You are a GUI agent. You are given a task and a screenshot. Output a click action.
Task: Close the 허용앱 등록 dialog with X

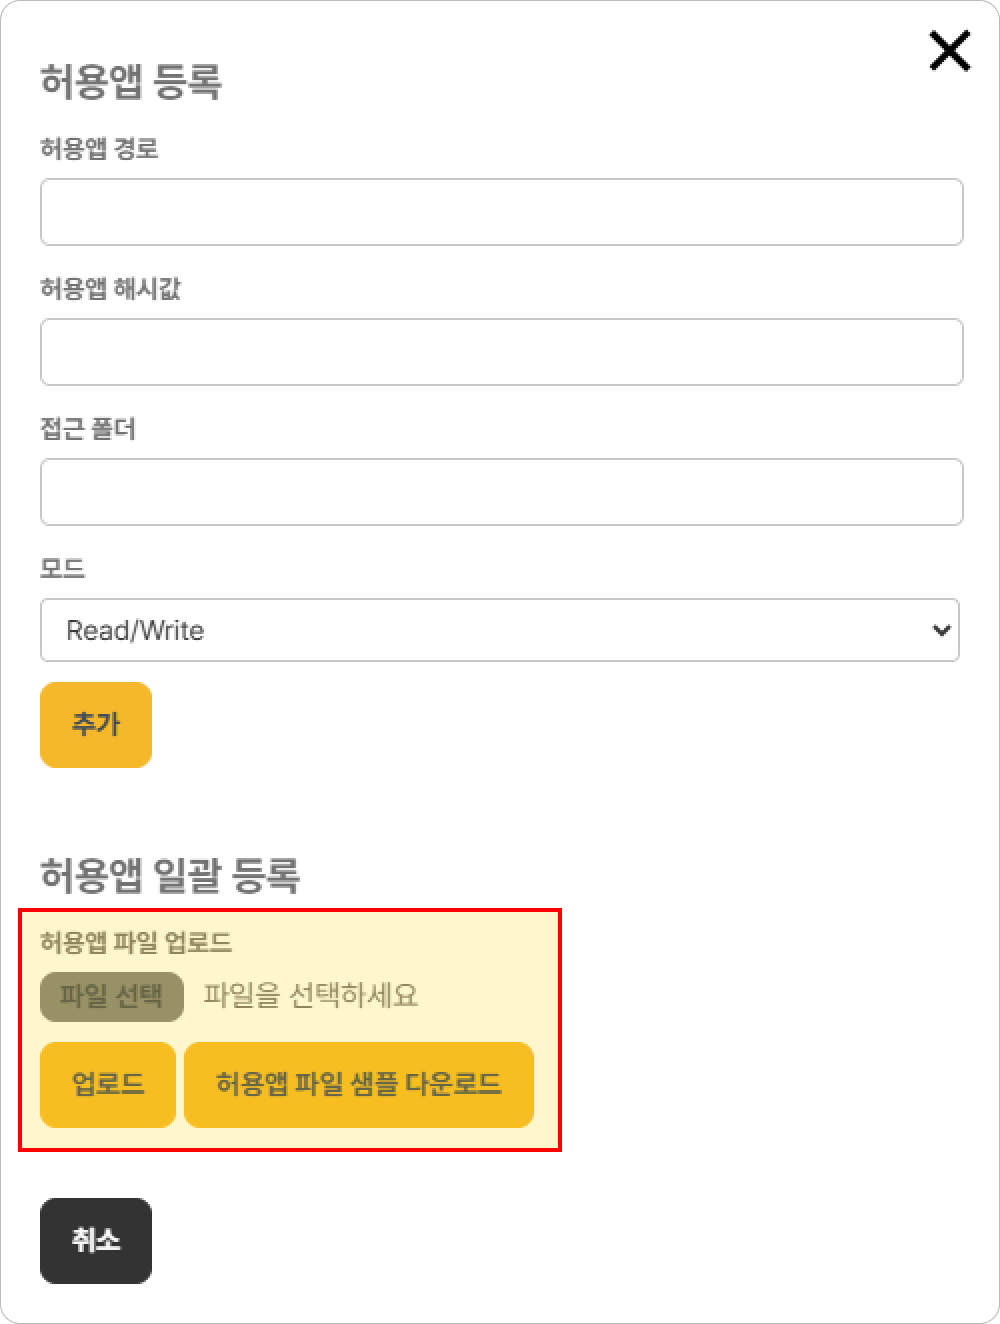point(949,51)
